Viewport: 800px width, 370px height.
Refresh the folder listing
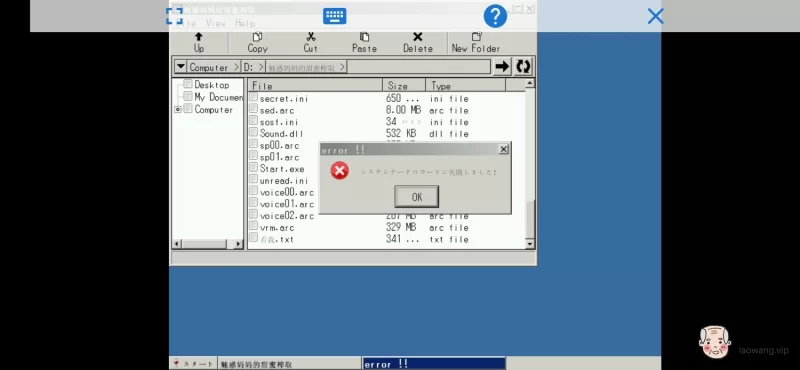pos(523,66)
